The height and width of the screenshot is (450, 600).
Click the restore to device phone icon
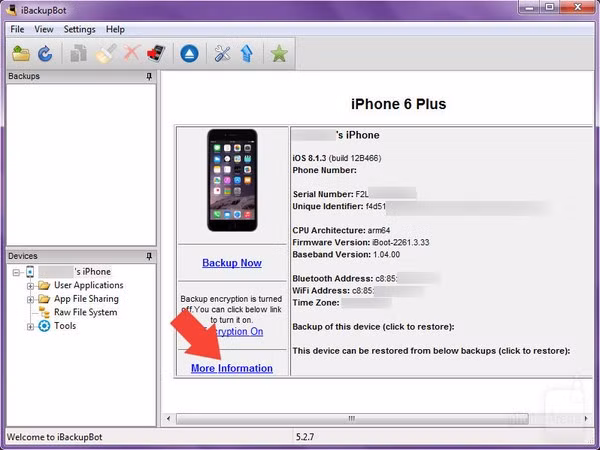coord(155,54)
